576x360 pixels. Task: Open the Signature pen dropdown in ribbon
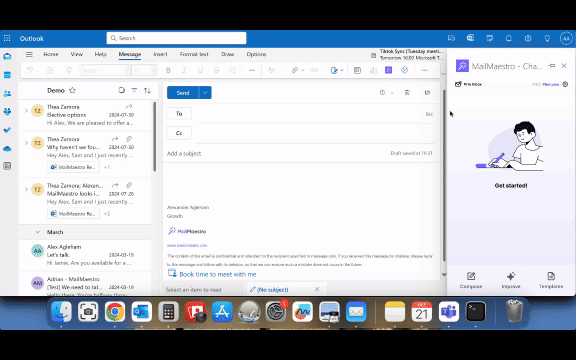[337, 70]
